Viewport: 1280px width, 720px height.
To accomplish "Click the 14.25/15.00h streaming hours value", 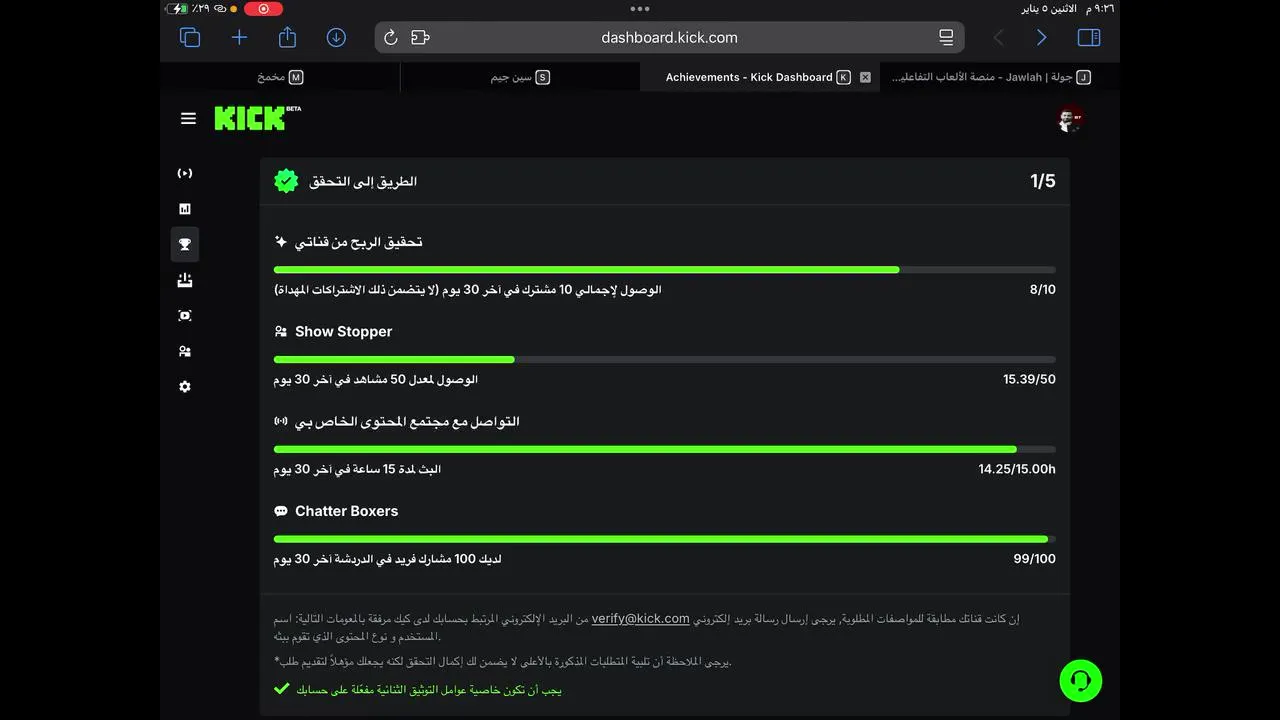I will 1017,469.
